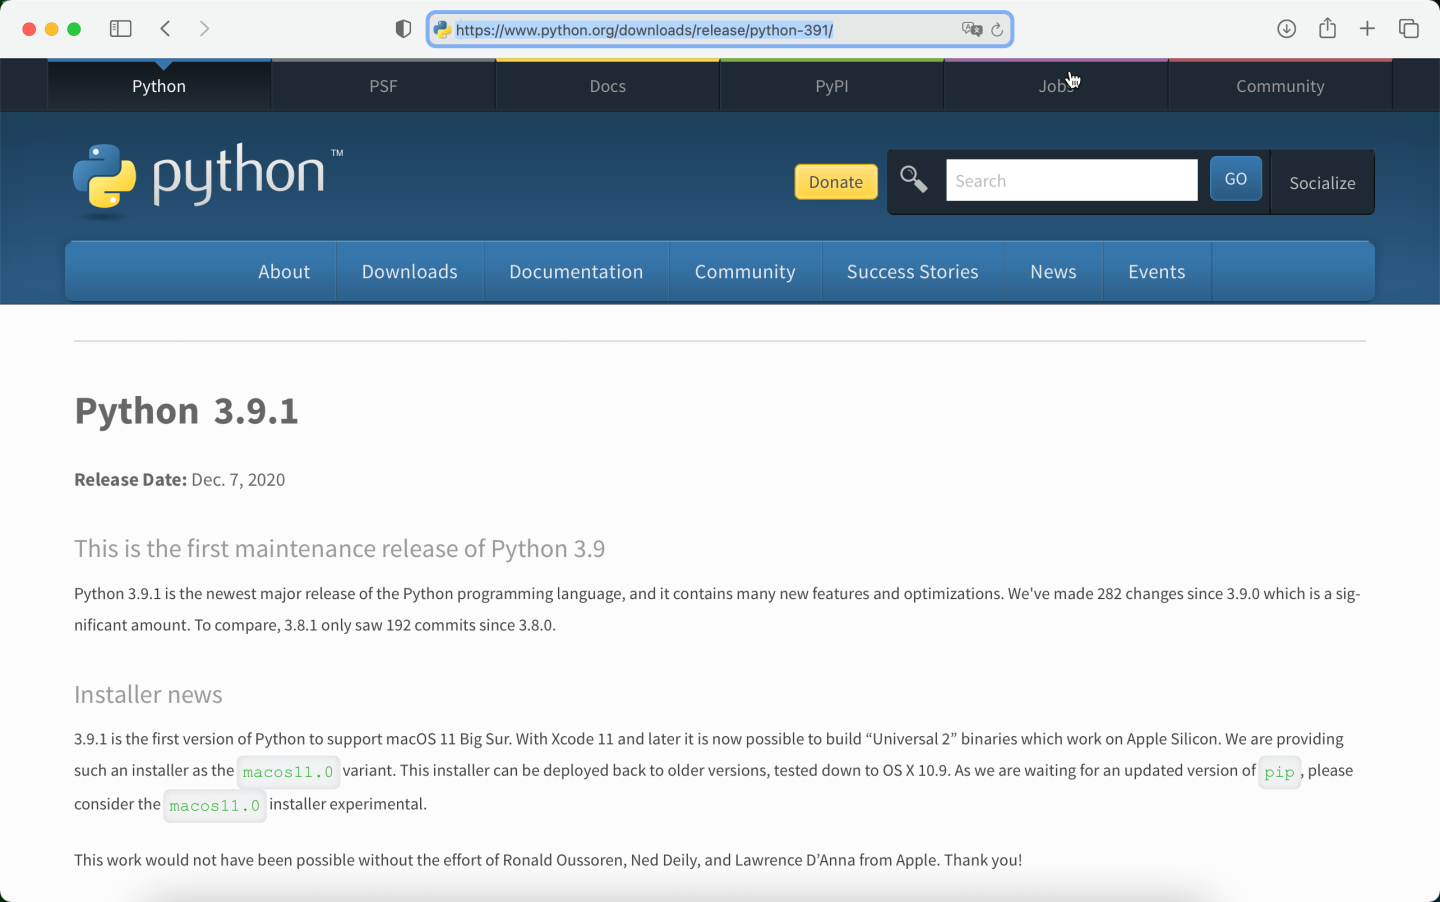Click the first macos11.0 code tag
The height and width of the screenshot is (902, 1440).
[x=288, y=772]
